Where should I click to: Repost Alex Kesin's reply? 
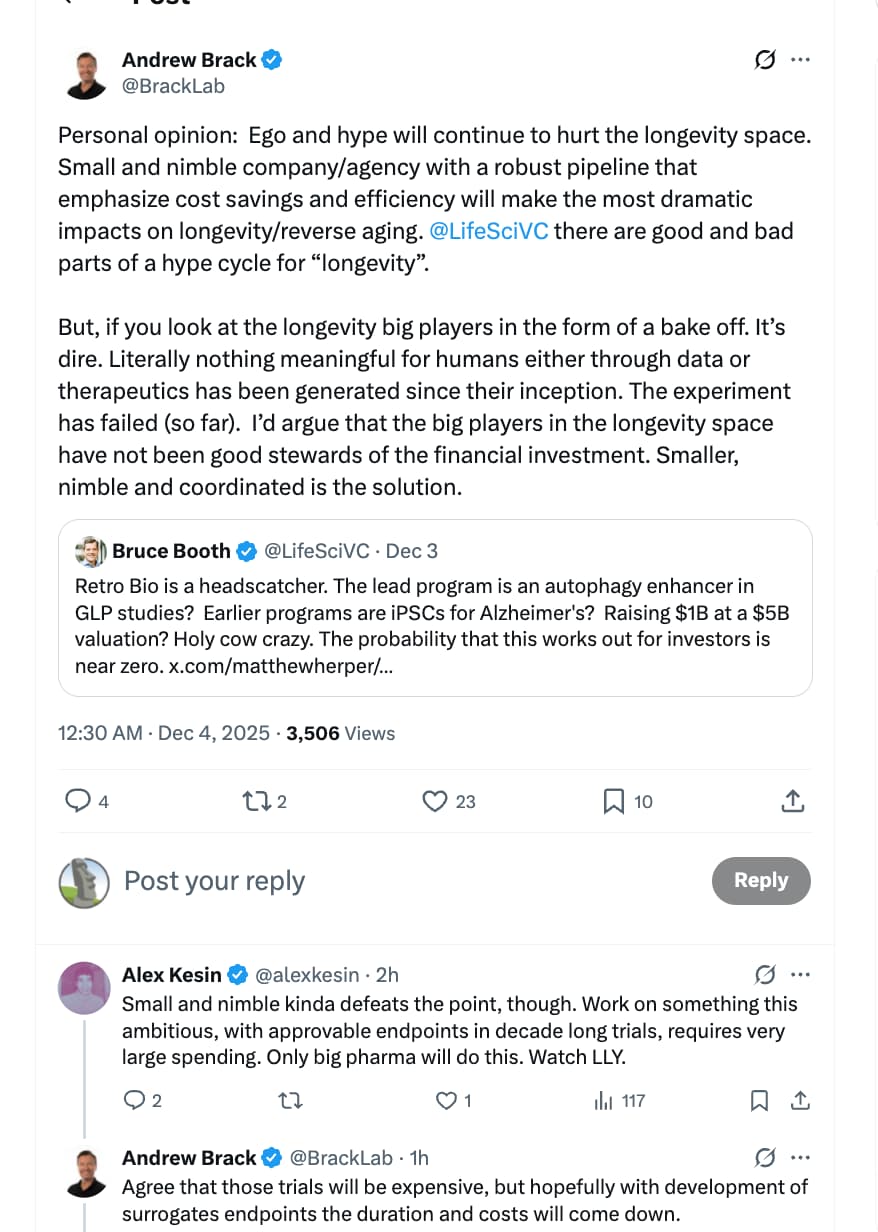click(x=290, y=1101)
